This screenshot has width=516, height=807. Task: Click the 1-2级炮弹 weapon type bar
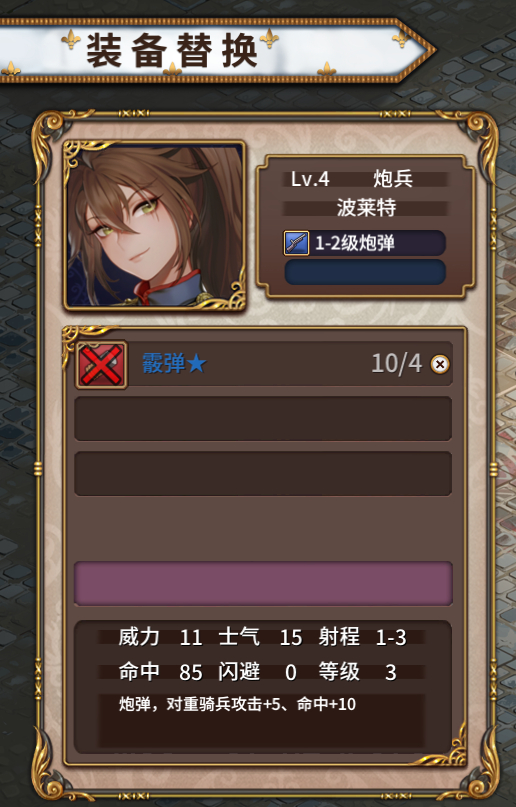click(x=365, y=243)
